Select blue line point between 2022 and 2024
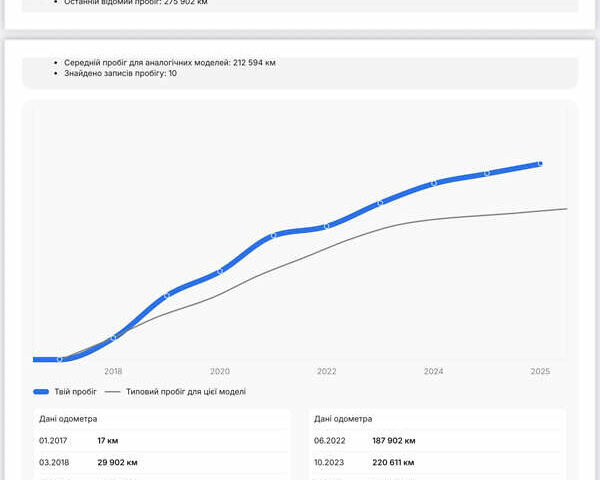 pyautogui.click(x=380, y=203)
